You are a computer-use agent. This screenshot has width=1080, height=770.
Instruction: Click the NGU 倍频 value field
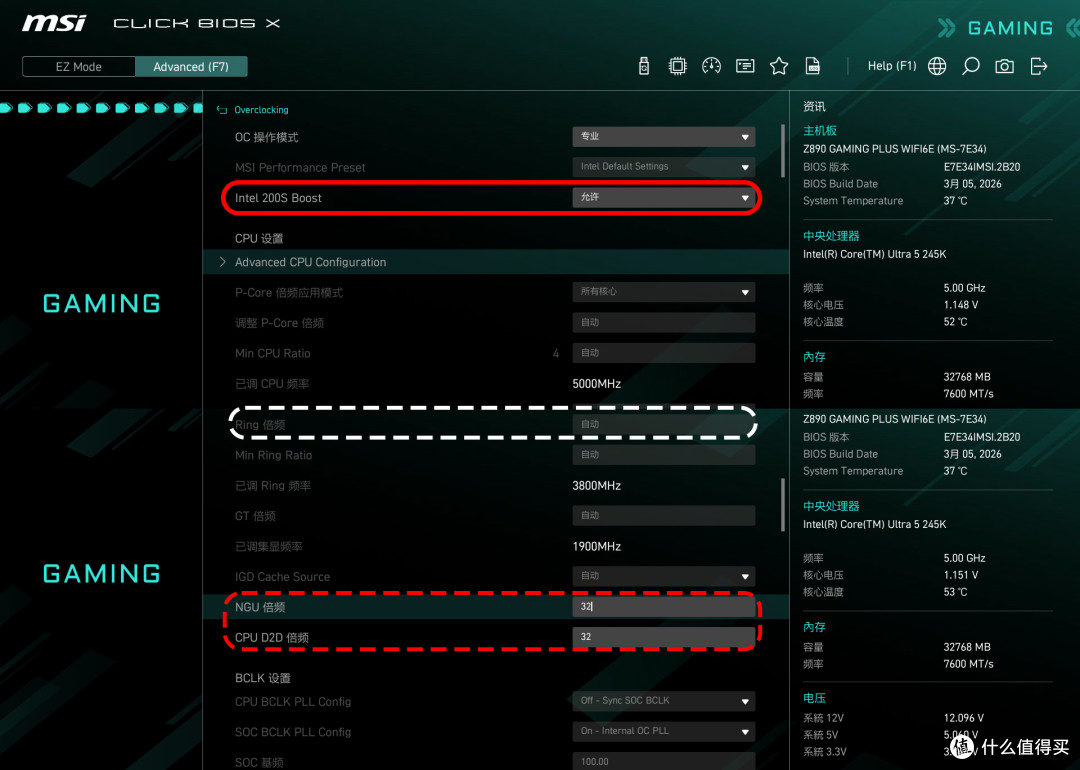pos(663,607)
